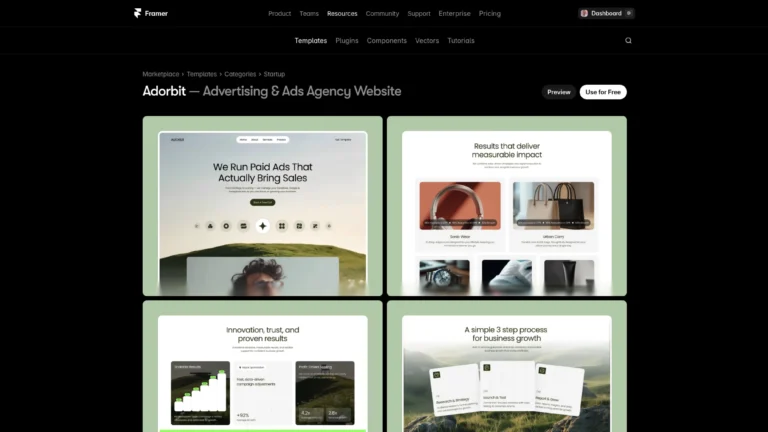
Task: Switch to the Tutorials tab
Action: click(461, 41)
